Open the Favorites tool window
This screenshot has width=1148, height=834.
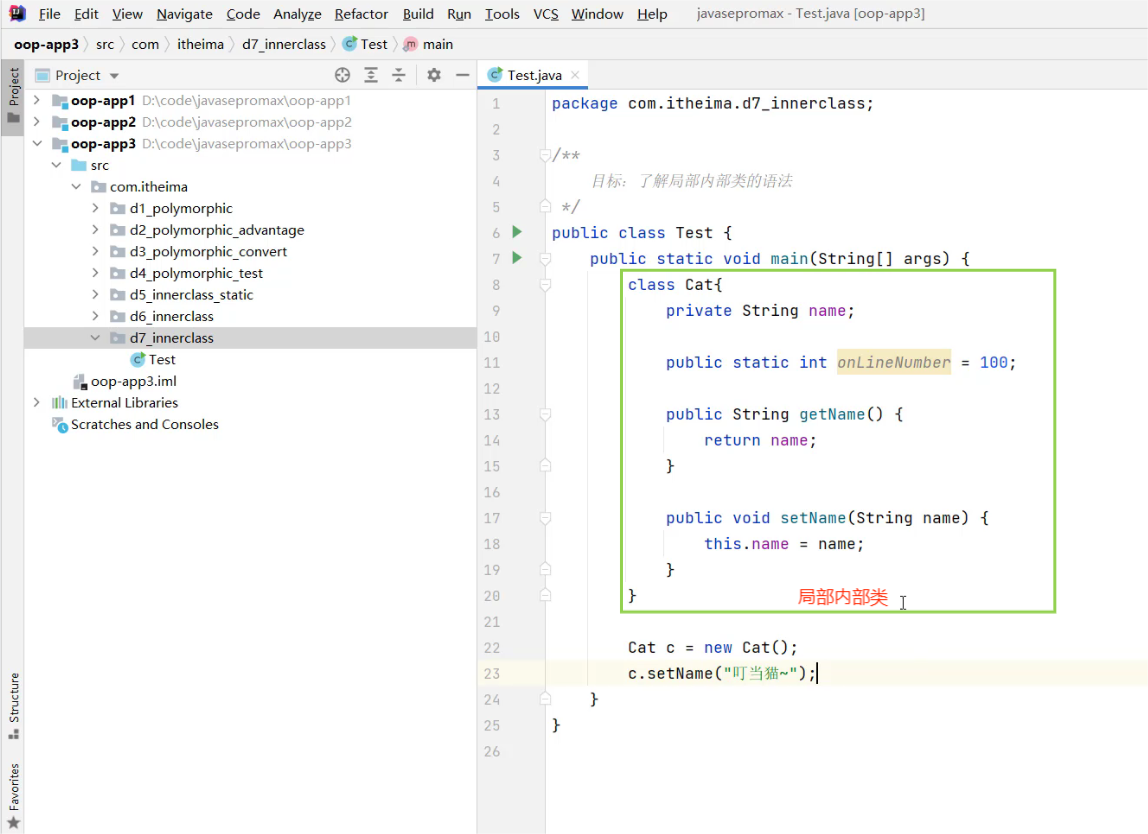click(x=14, y=795)
